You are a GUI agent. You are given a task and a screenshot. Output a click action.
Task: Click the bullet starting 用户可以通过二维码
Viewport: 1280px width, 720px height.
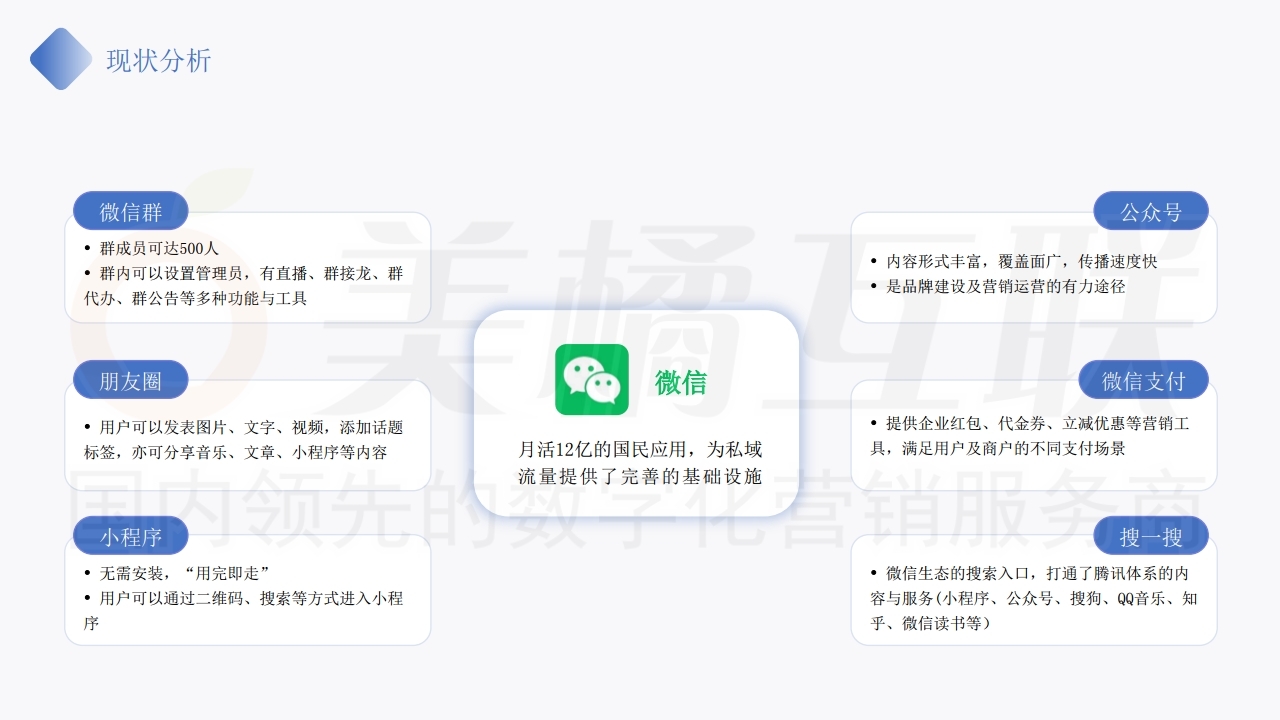pyautogui.click(x=244, y=611)
